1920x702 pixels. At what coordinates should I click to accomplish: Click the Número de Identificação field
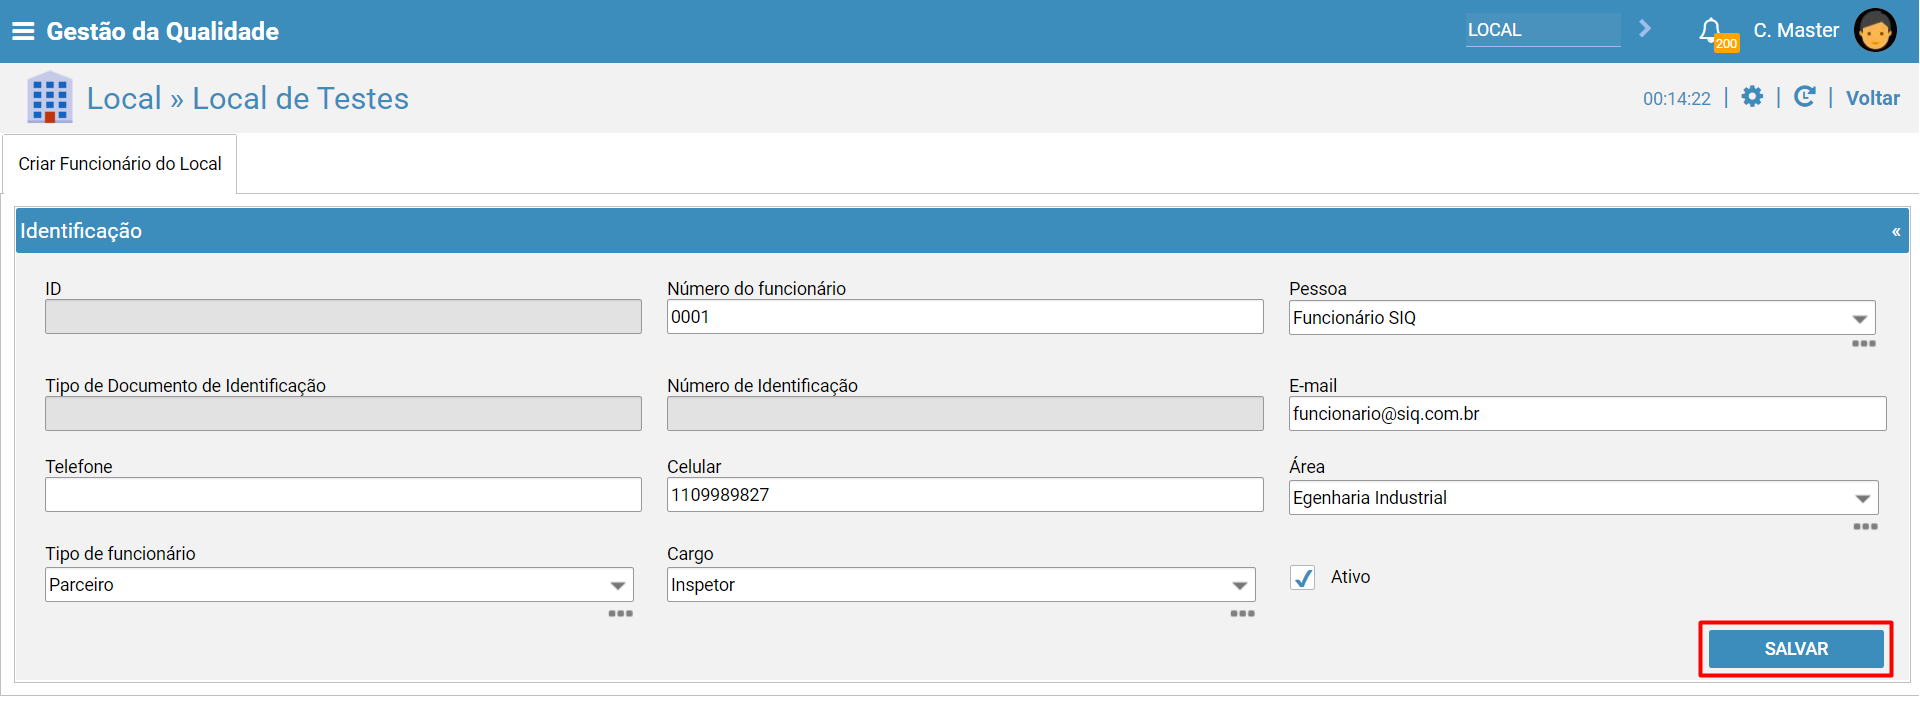[x=965, y=414]
